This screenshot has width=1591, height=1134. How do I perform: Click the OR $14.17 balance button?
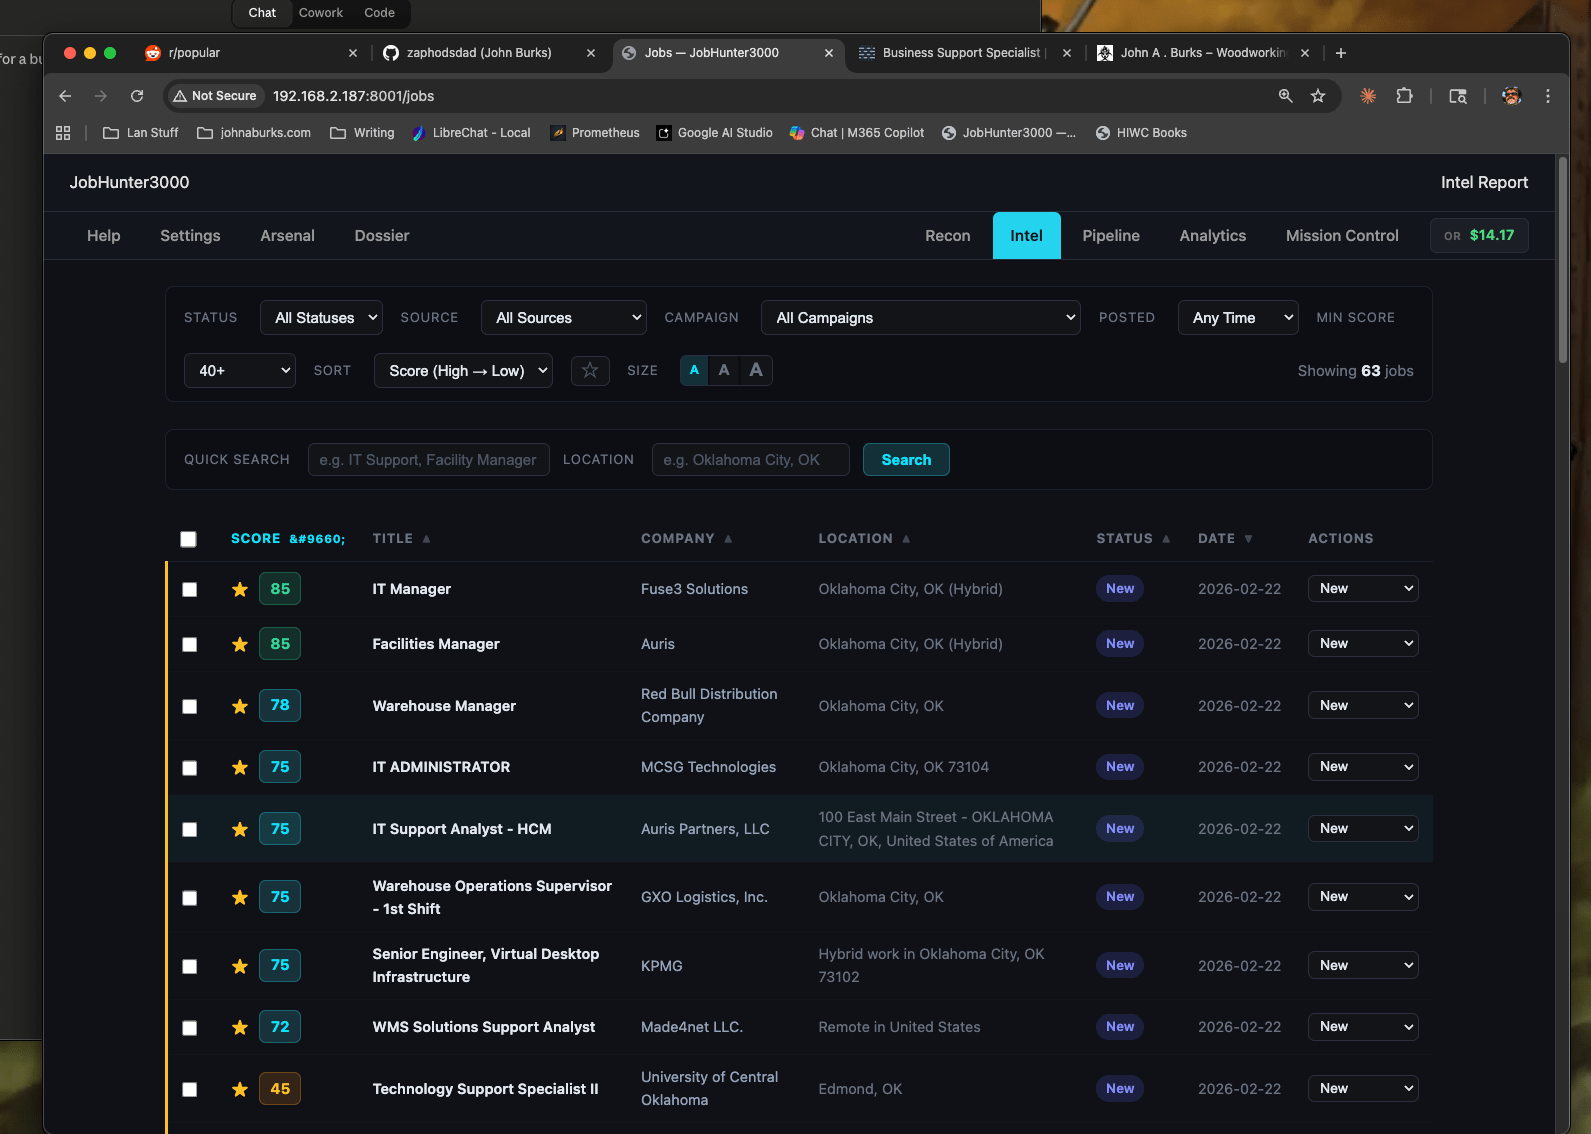[x=1479, y=236]
